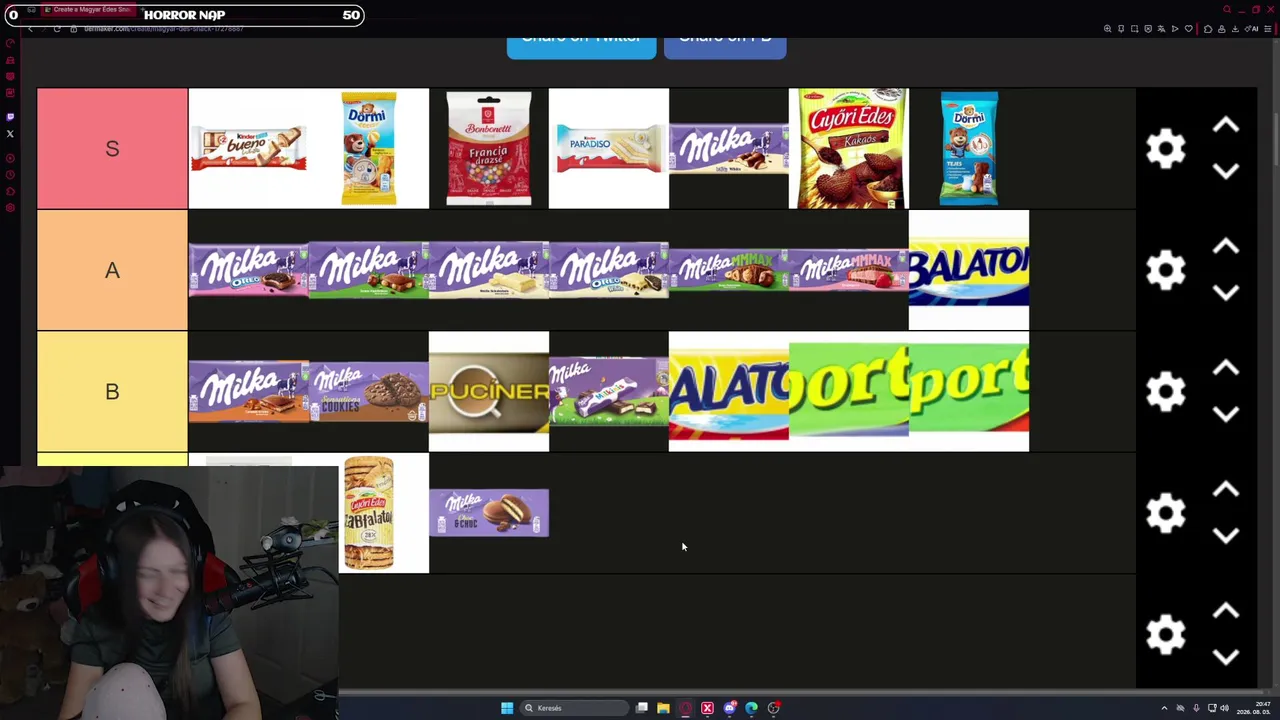1280x720 pixels.
Task: Select the Bonbonetti Francia drazsé image
Action: (489, 148)
